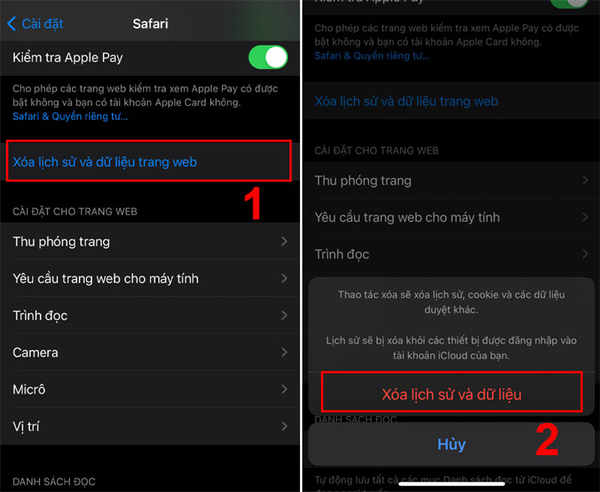Open Yêu cầu trang web cho máy tính chevron
The image size is (600, 492).
[284, 279]
